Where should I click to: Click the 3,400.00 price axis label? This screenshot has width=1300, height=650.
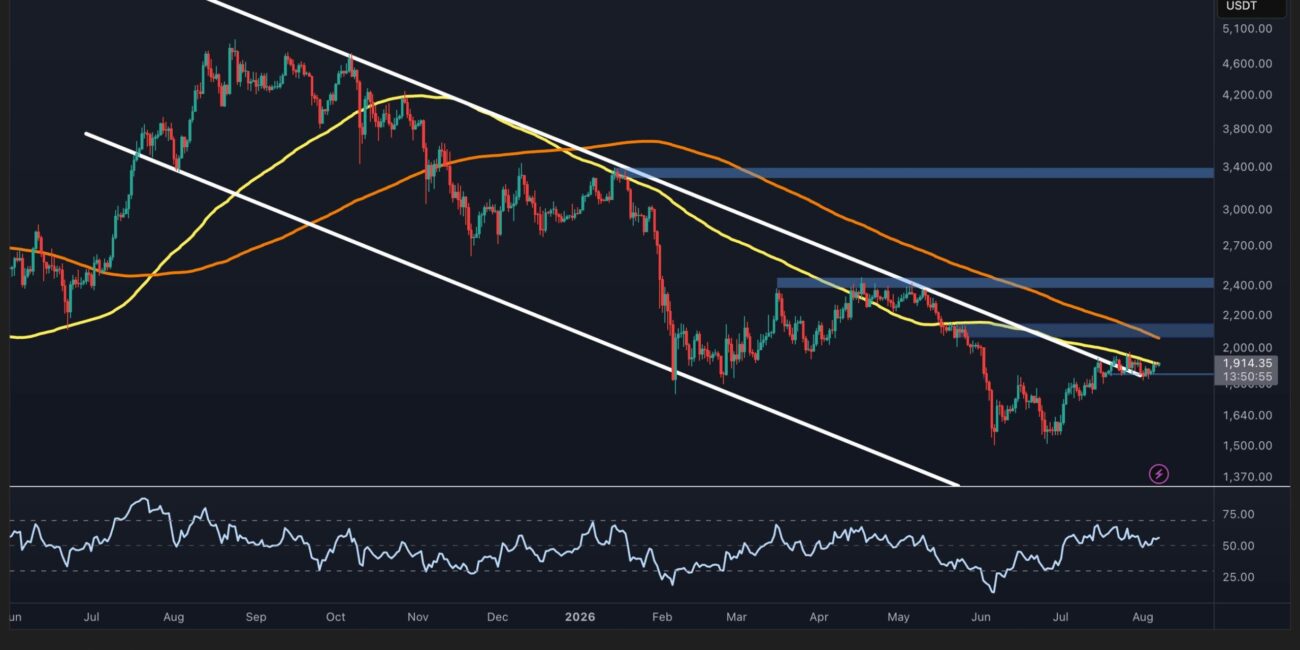pos(1247,167)
